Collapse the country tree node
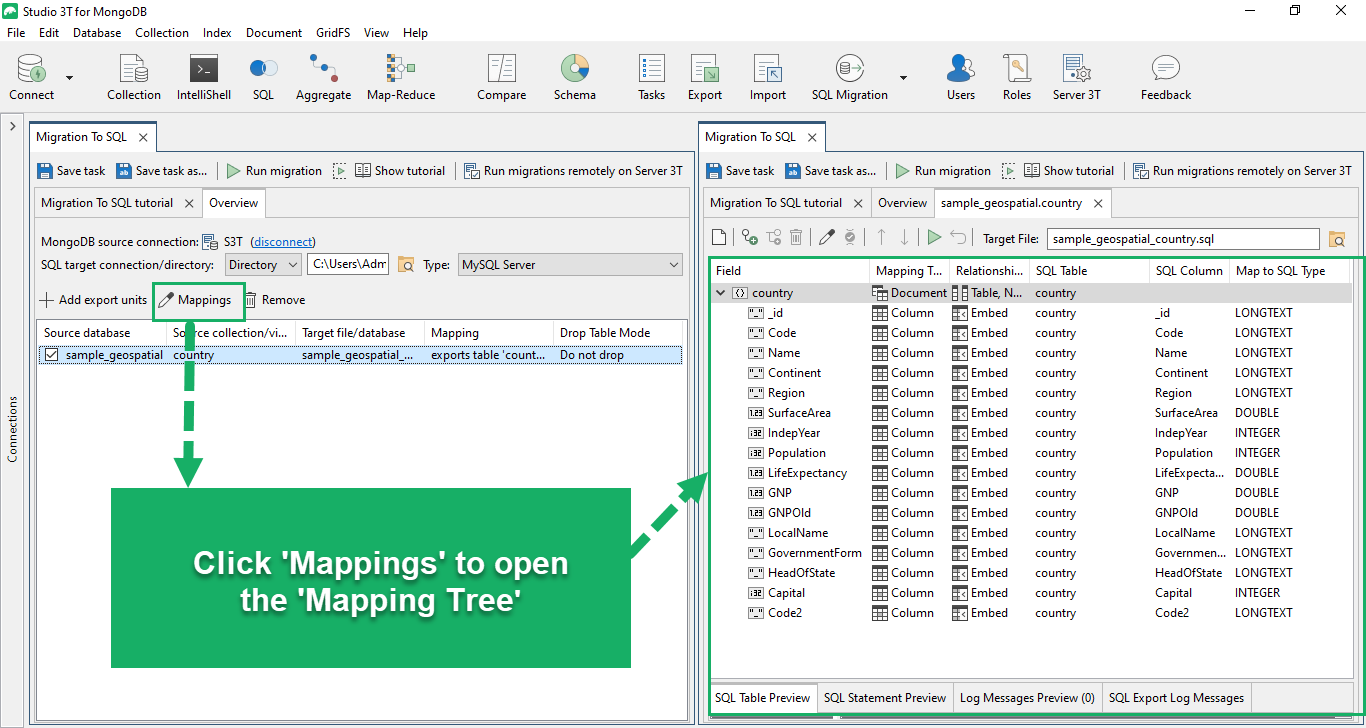The image size is (1366, 728). pyautogui.click(x=720, y=293)
